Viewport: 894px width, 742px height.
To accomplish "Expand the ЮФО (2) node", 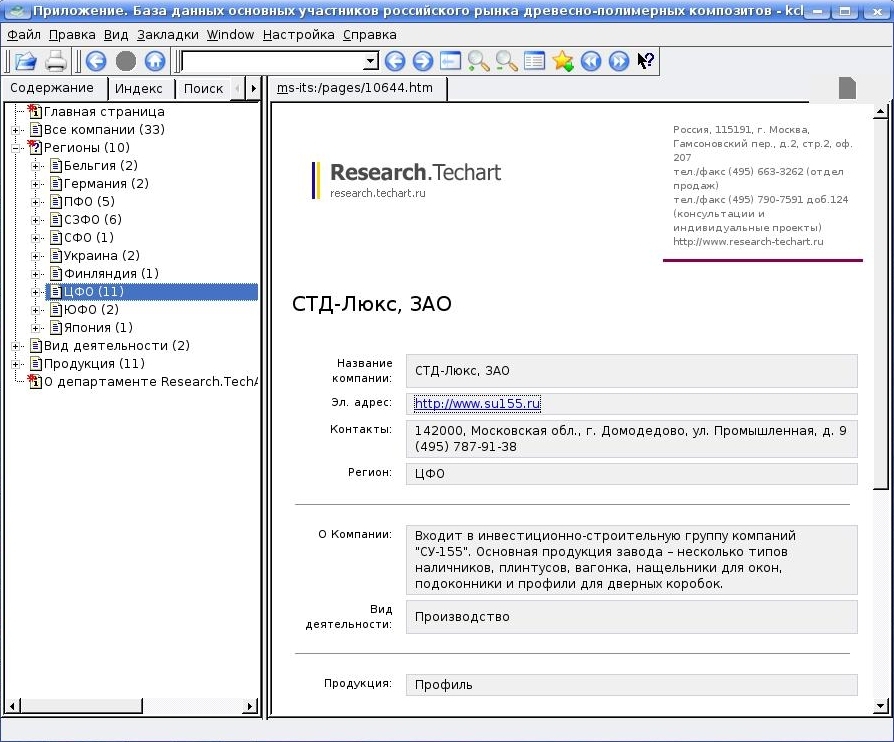I will tap(35, 310).
